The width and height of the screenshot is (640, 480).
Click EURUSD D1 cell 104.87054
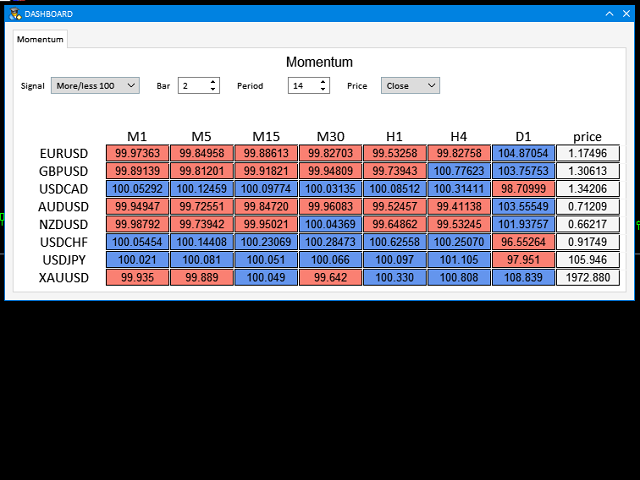tap(523, 153)
